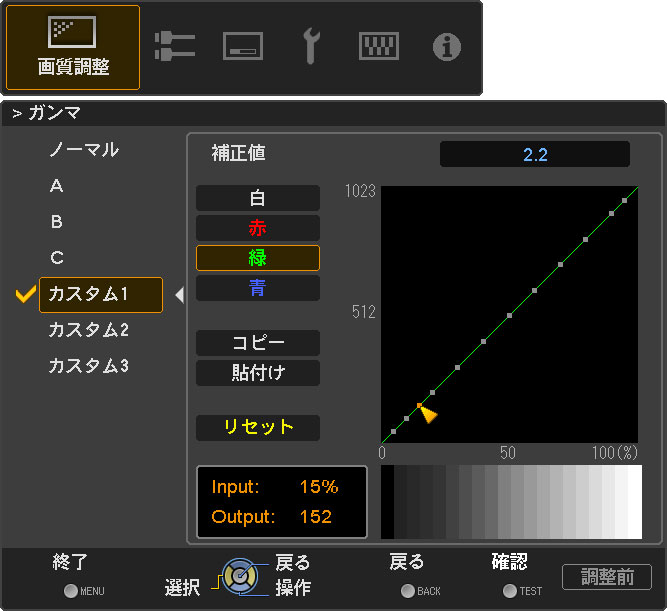Viewport: 667px width, 611px height.
Task: Select the カスタム2 gamma preset
Action: [88, 330]
